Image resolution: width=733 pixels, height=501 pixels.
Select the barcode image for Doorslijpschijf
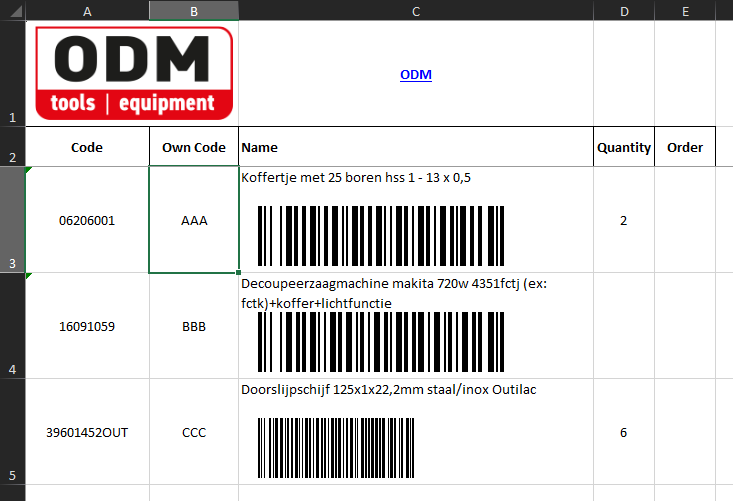point(336,448)
